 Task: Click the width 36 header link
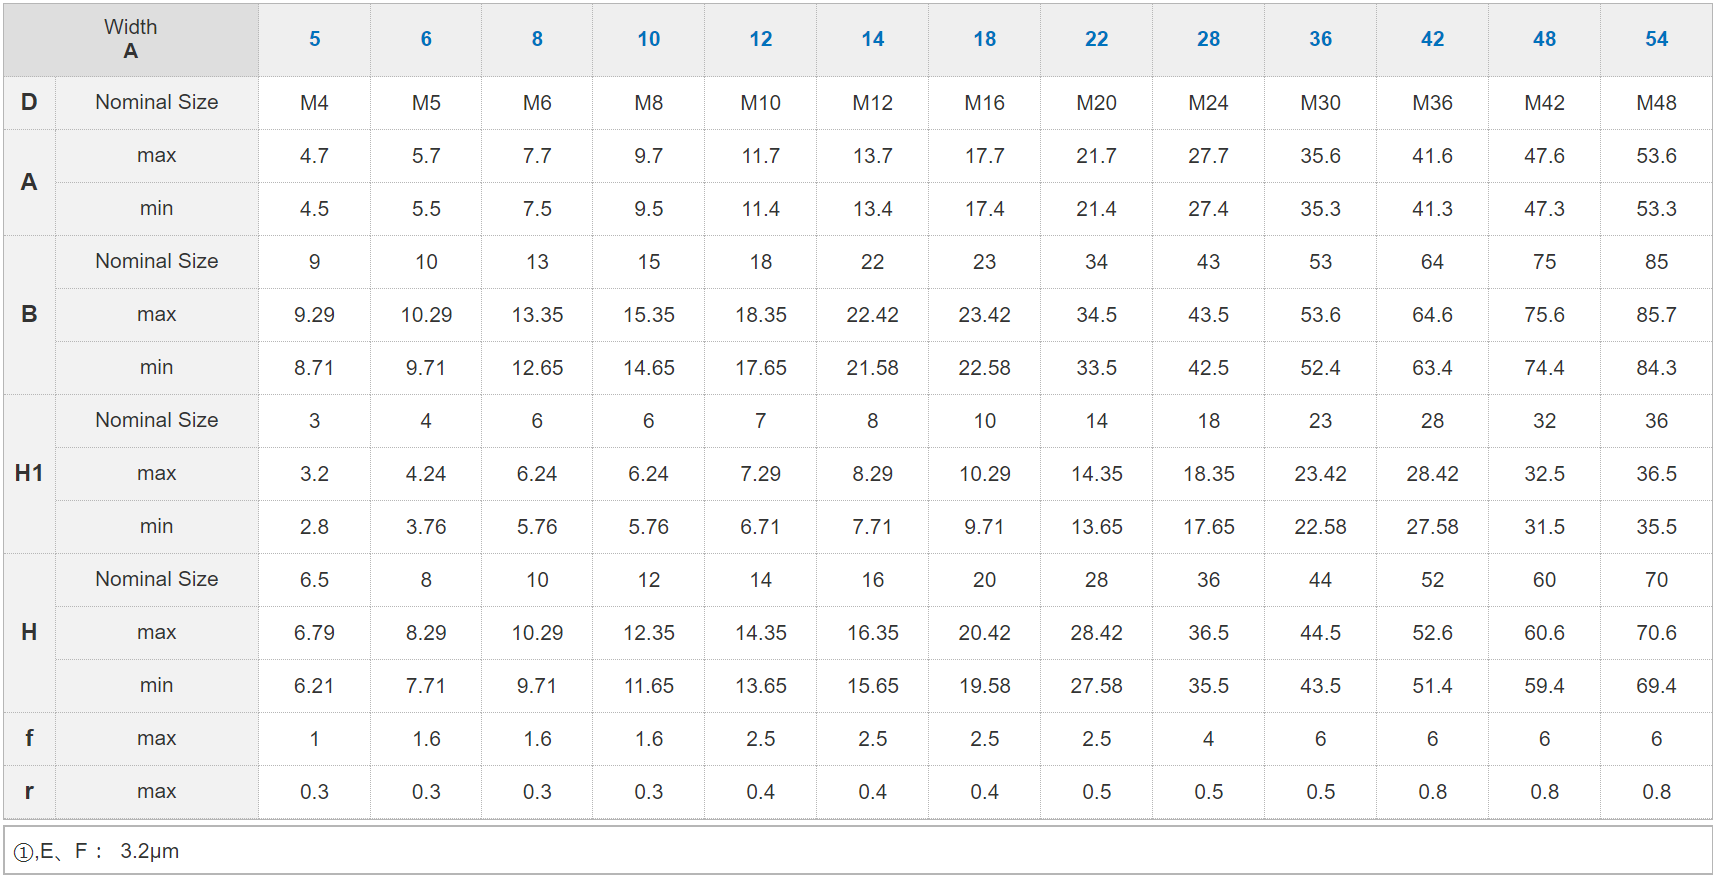click(1321, 39)
